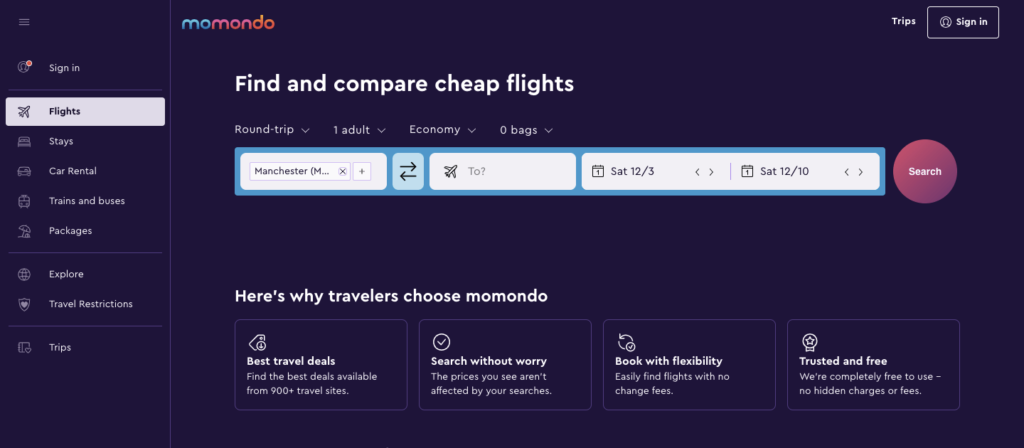Go to next departure date
The image size is (1024, 448).
tap(711, 172)
